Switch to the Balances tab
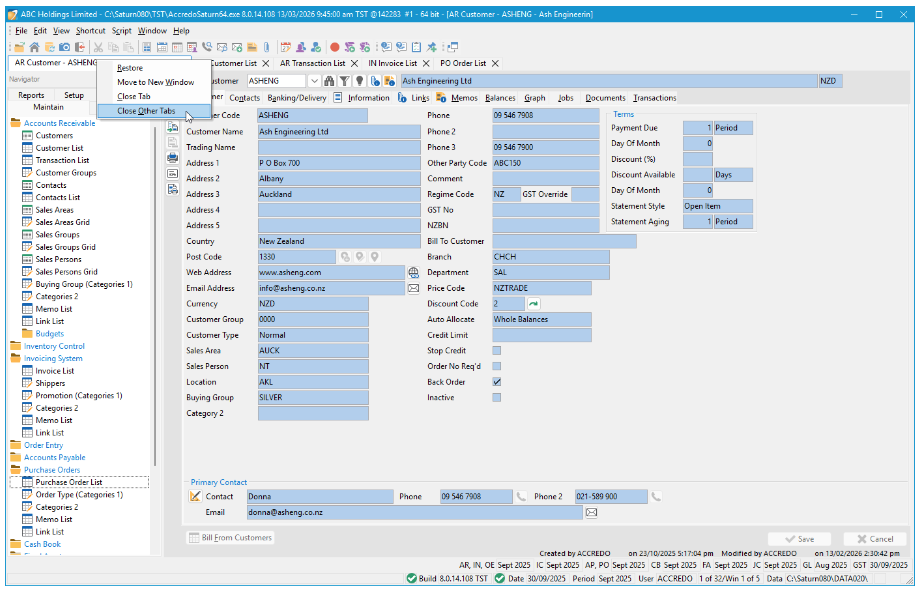The image size is (921, 592). [500, 98]
